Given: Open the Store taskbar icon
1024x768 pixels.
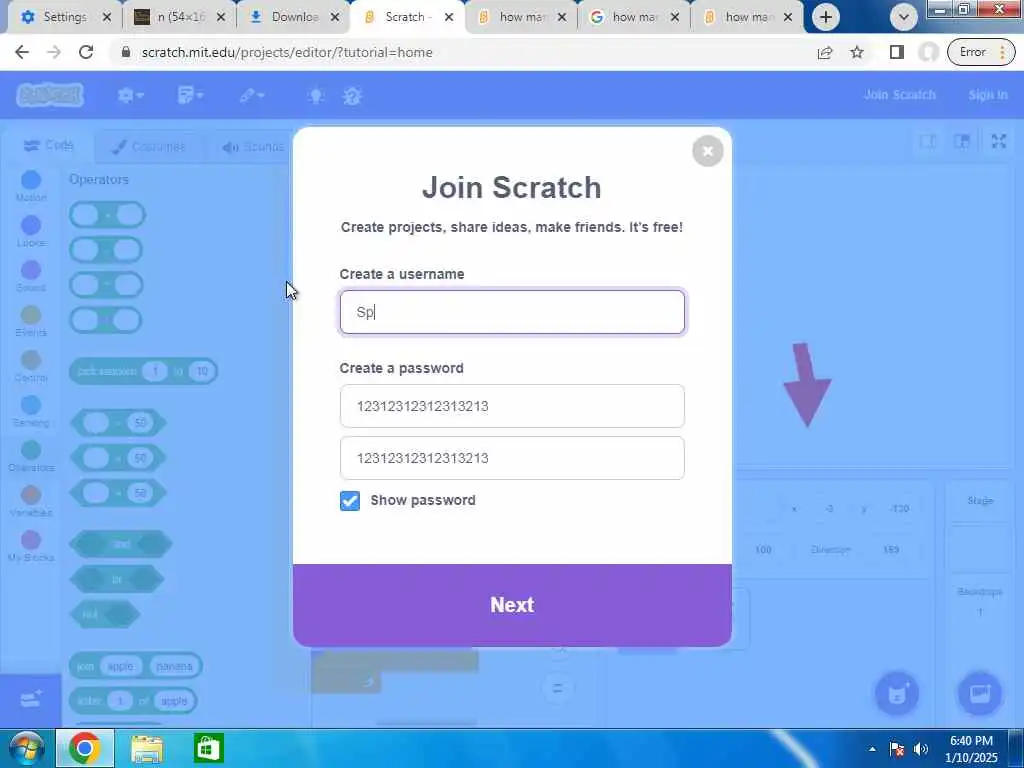Looking at the screenshot, I should coord(208,748).
